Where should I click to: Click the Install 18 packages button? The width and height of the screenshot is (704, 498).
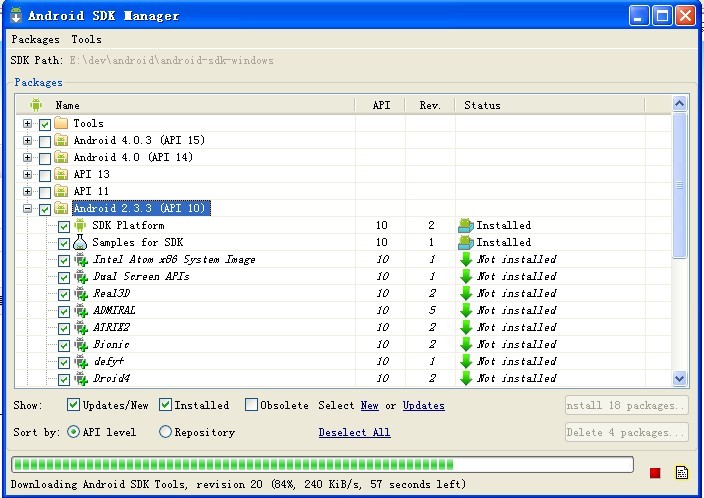tap(627, 405)
